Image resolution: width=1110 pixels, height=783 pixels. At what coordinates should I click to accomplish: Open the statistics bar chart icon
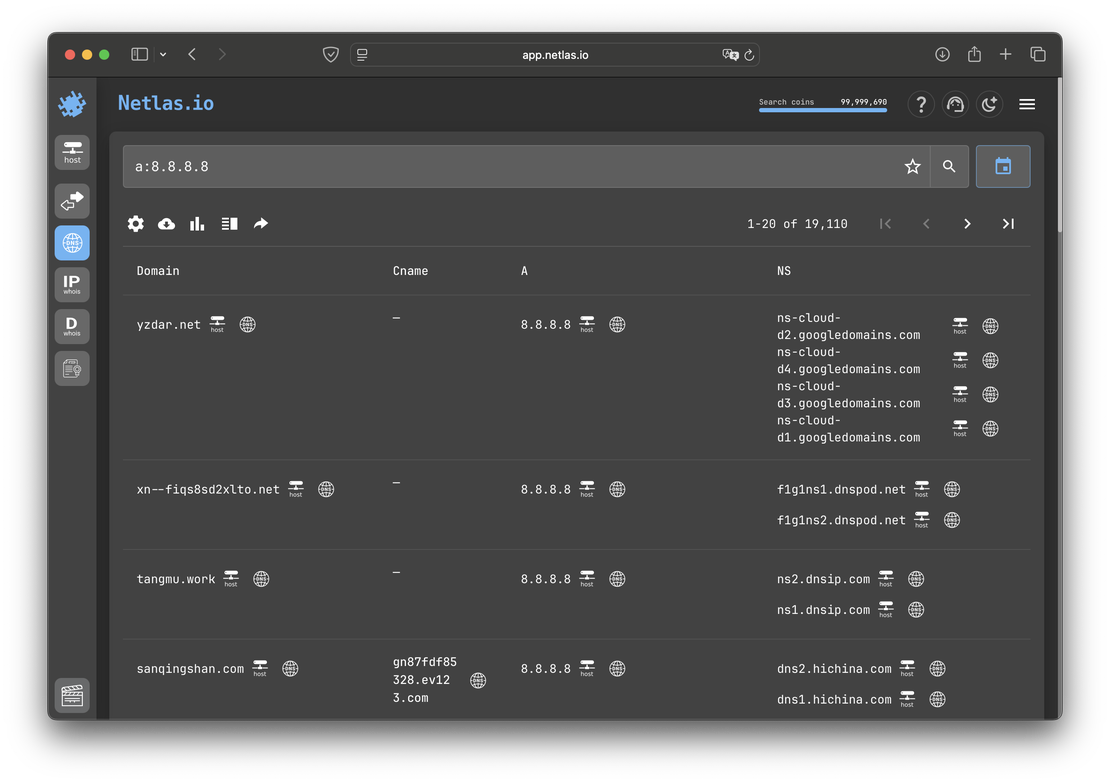tap(198, 224)
